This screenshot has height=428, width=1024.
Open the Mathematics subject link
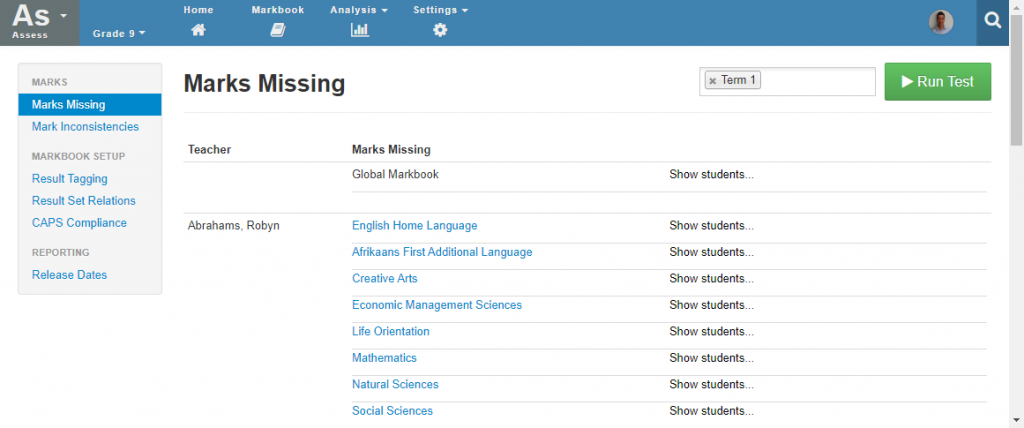pos(384,358)
